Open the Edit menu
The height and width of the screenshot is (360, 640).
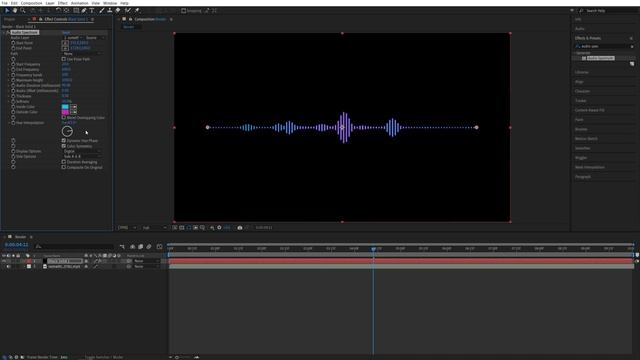(14, 3)
